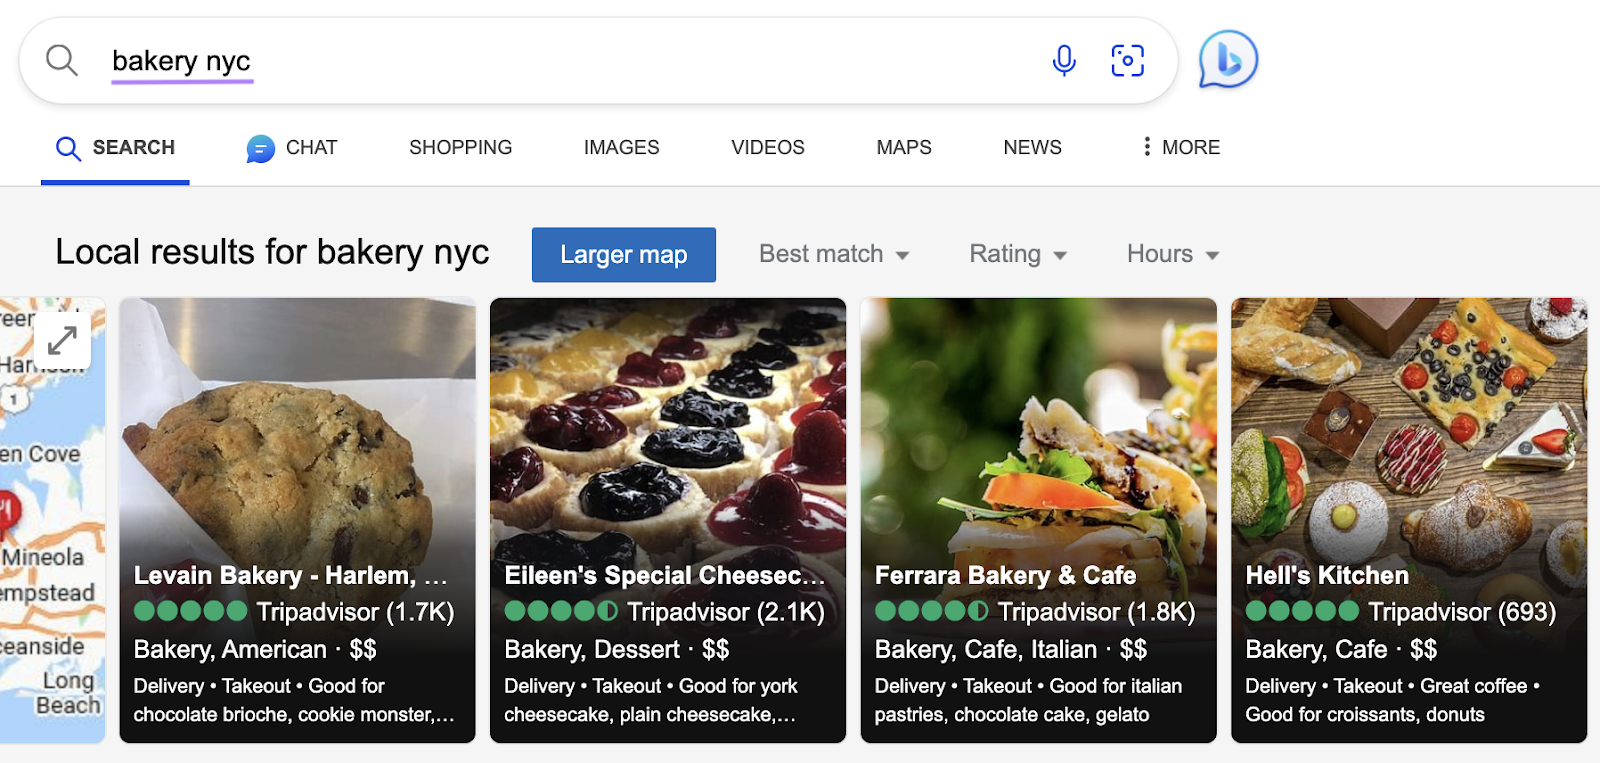Switch to the IMAGES tab
Image resolution: width=1600 pixels, height=763 pixels.
click(620, 147)
